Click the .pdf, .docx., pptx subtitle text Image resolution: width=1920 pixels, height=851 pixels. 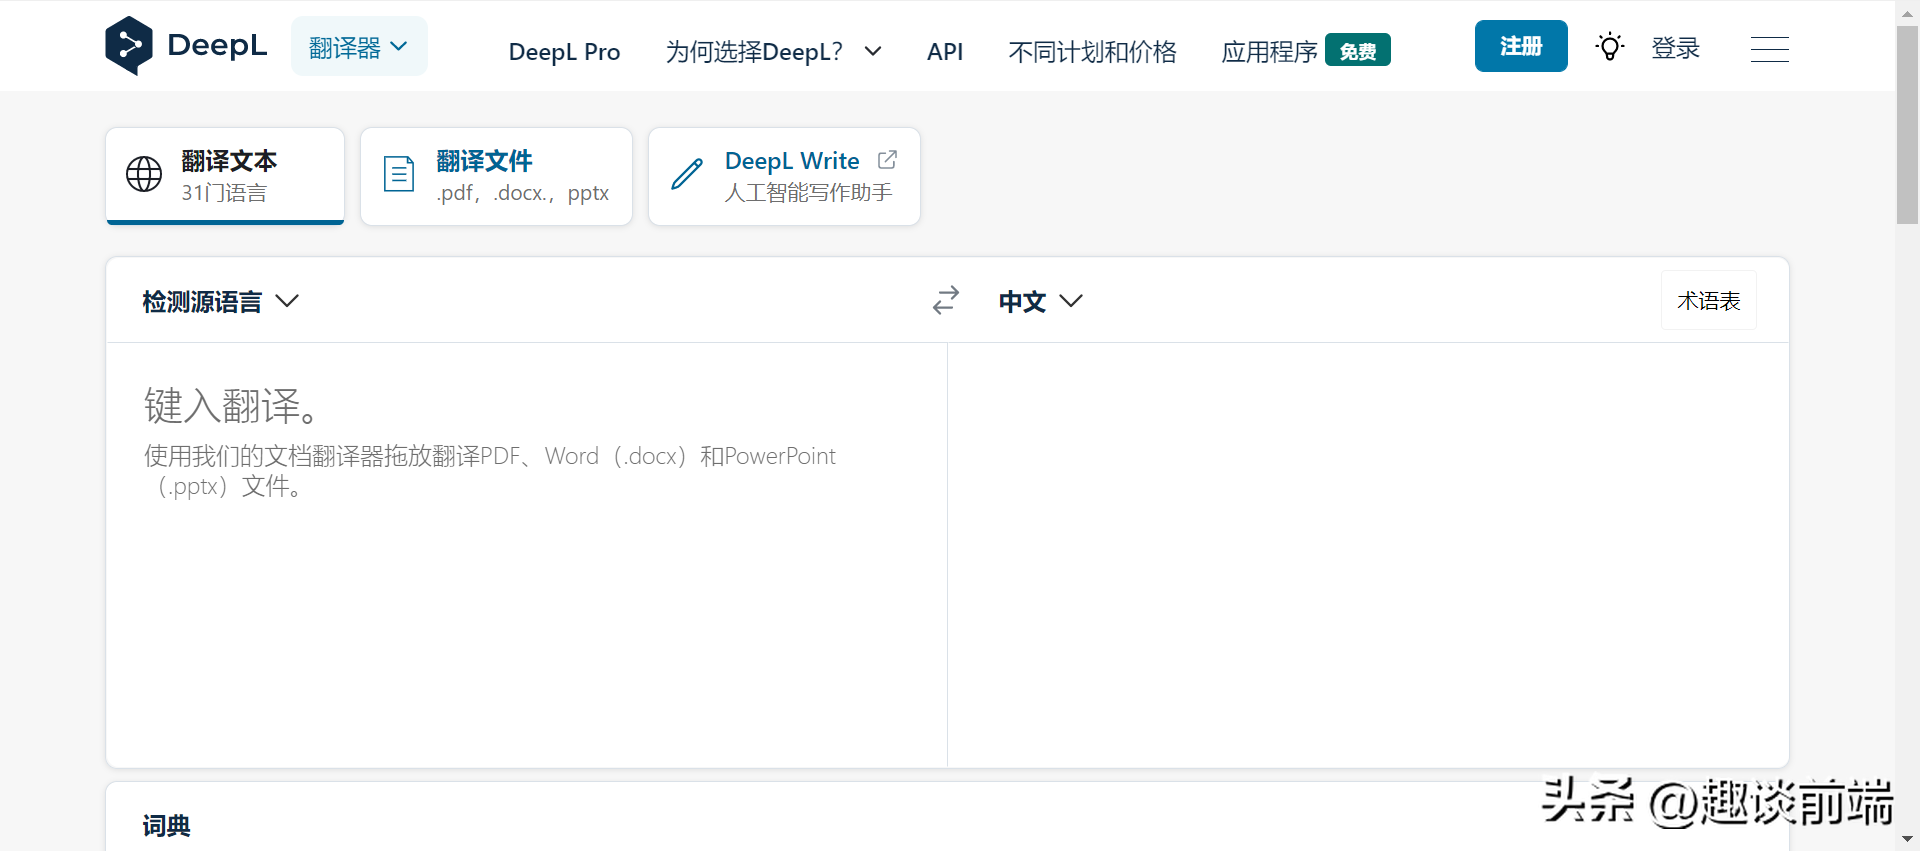[523, 193]
